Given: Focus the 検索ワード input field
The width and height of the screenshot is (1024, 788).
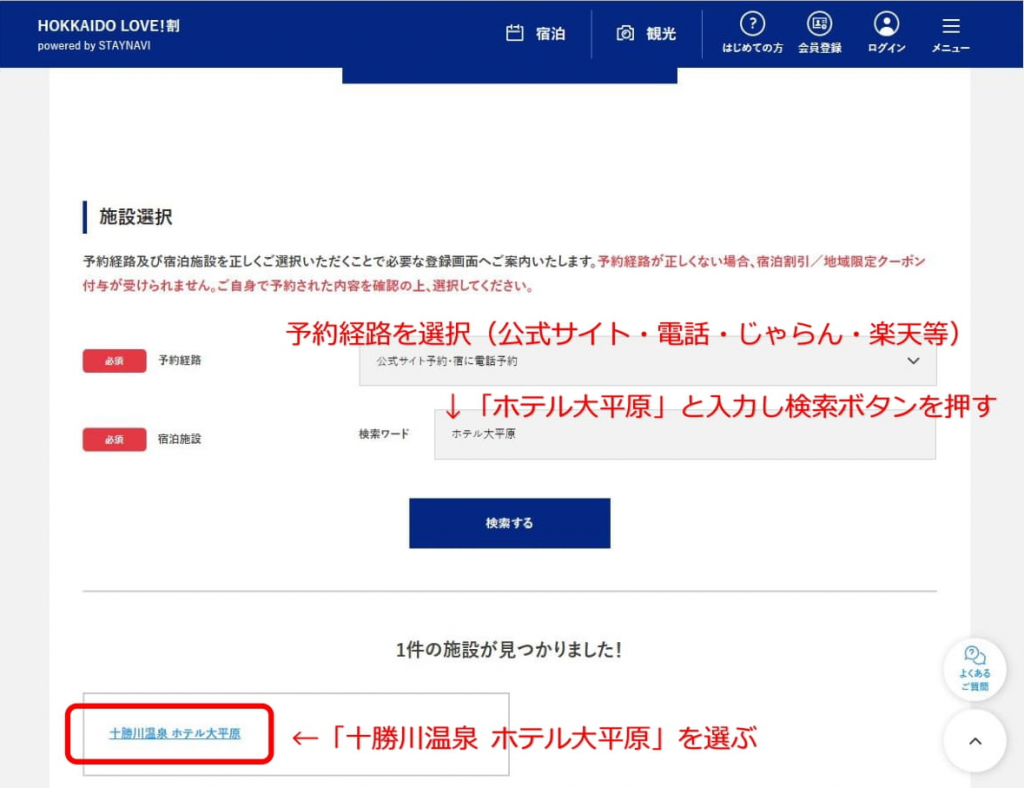Looking at the screenshot, I should click(685, 434).
